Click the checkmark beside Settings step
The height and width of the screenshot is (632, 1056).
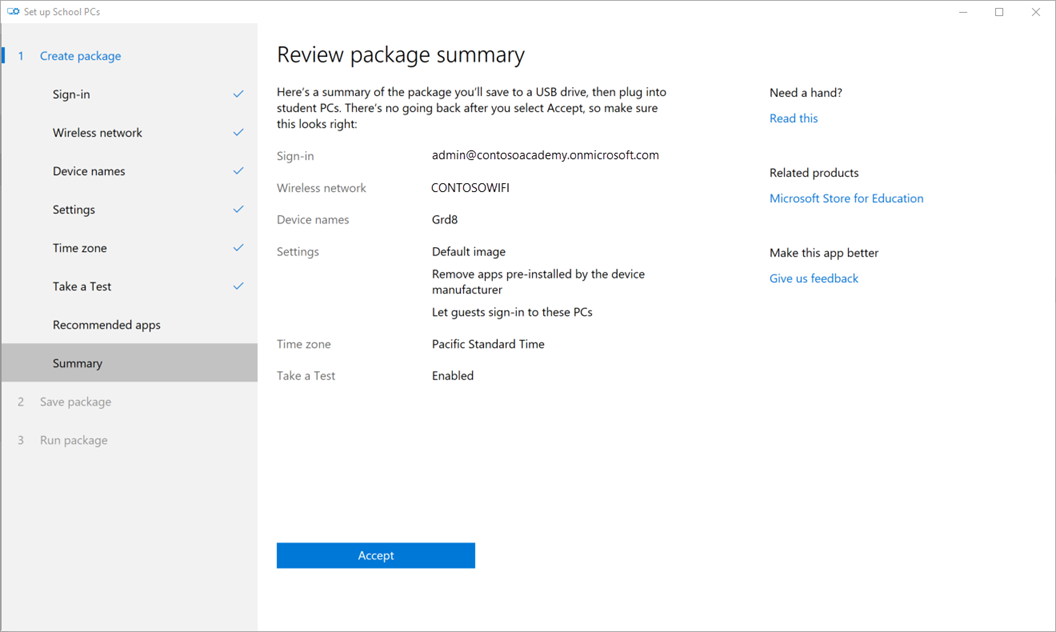click(238, 210)
